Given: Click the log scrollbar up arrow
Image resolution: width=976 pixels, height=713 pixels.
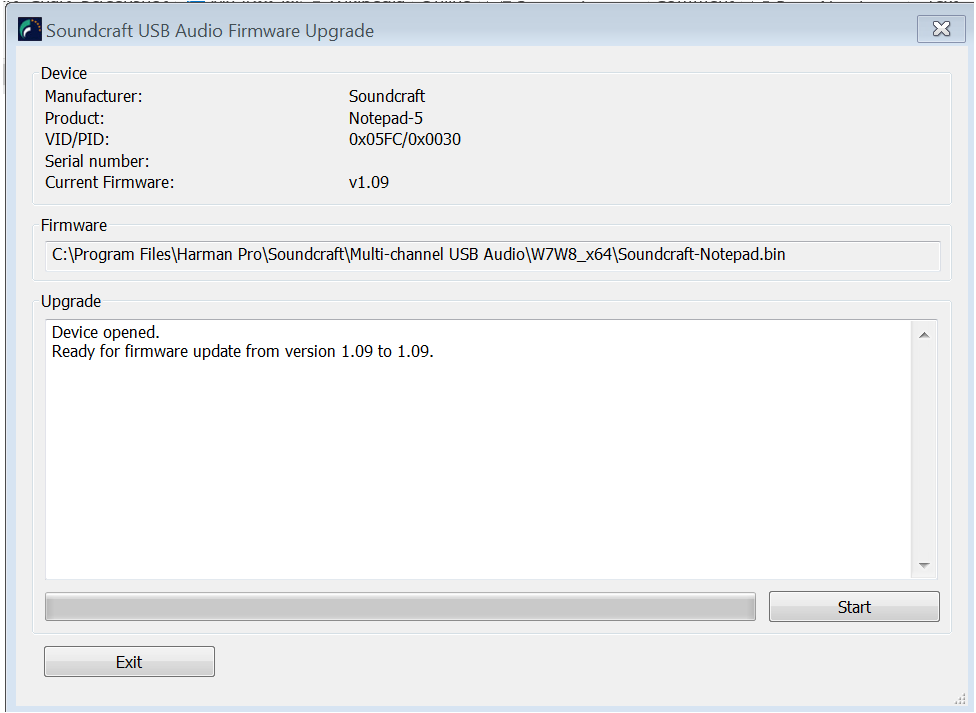Looking at the screenshot, I should click(924, 335).
